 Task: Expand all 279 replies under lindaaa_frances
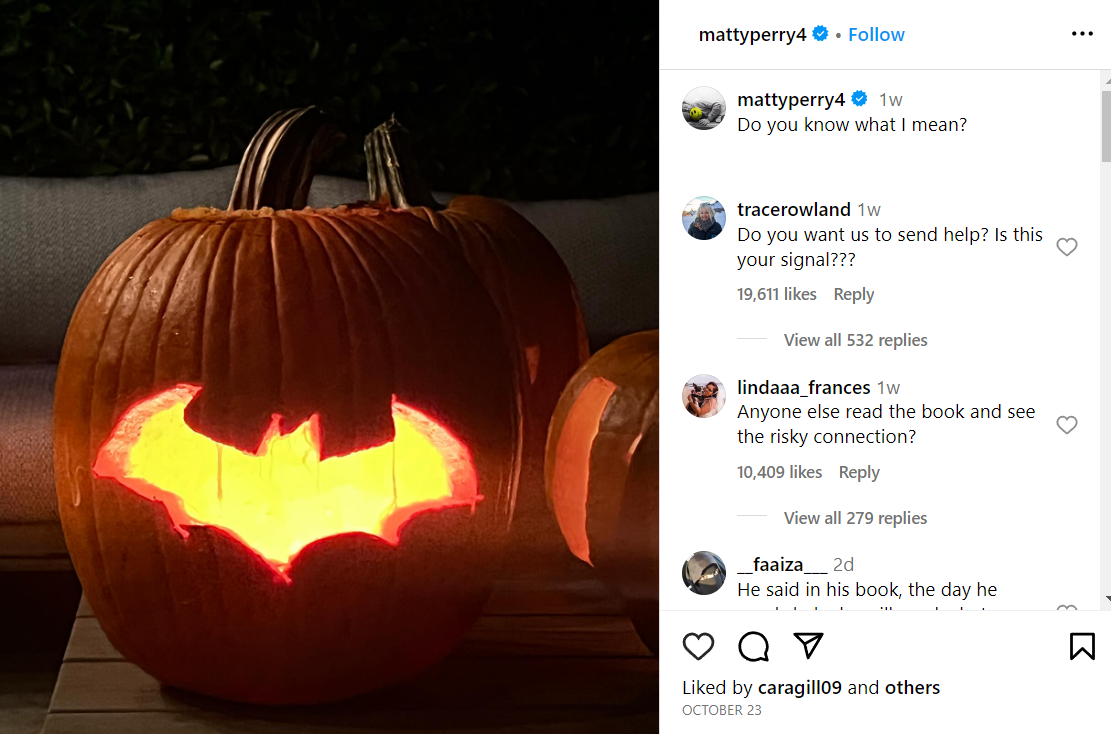[856, 518]
